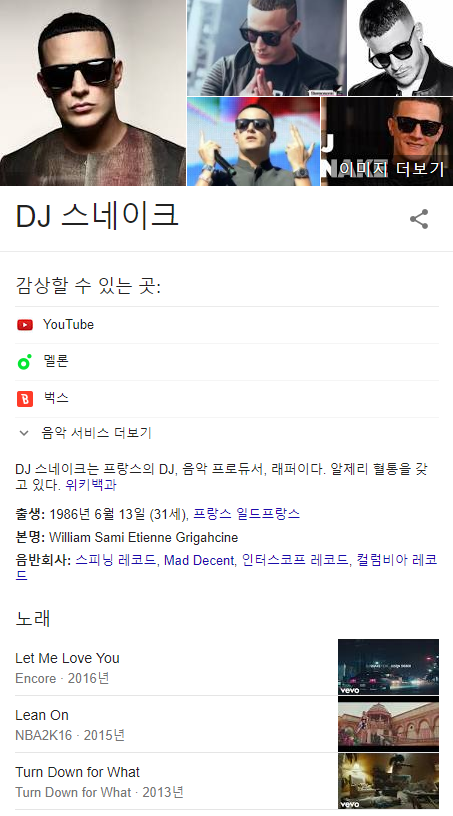Viewport: 453px width, 816px height.
Task: Open the Mad Decent label link
Action: pos(199,560)
